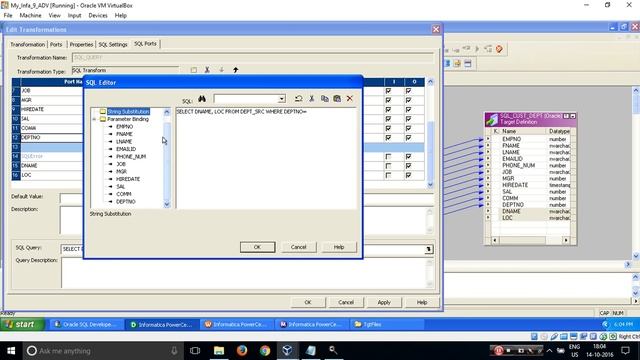Check the input checkbox for SQLError port
Screen dimensions: 640x360
coord(388,156)
